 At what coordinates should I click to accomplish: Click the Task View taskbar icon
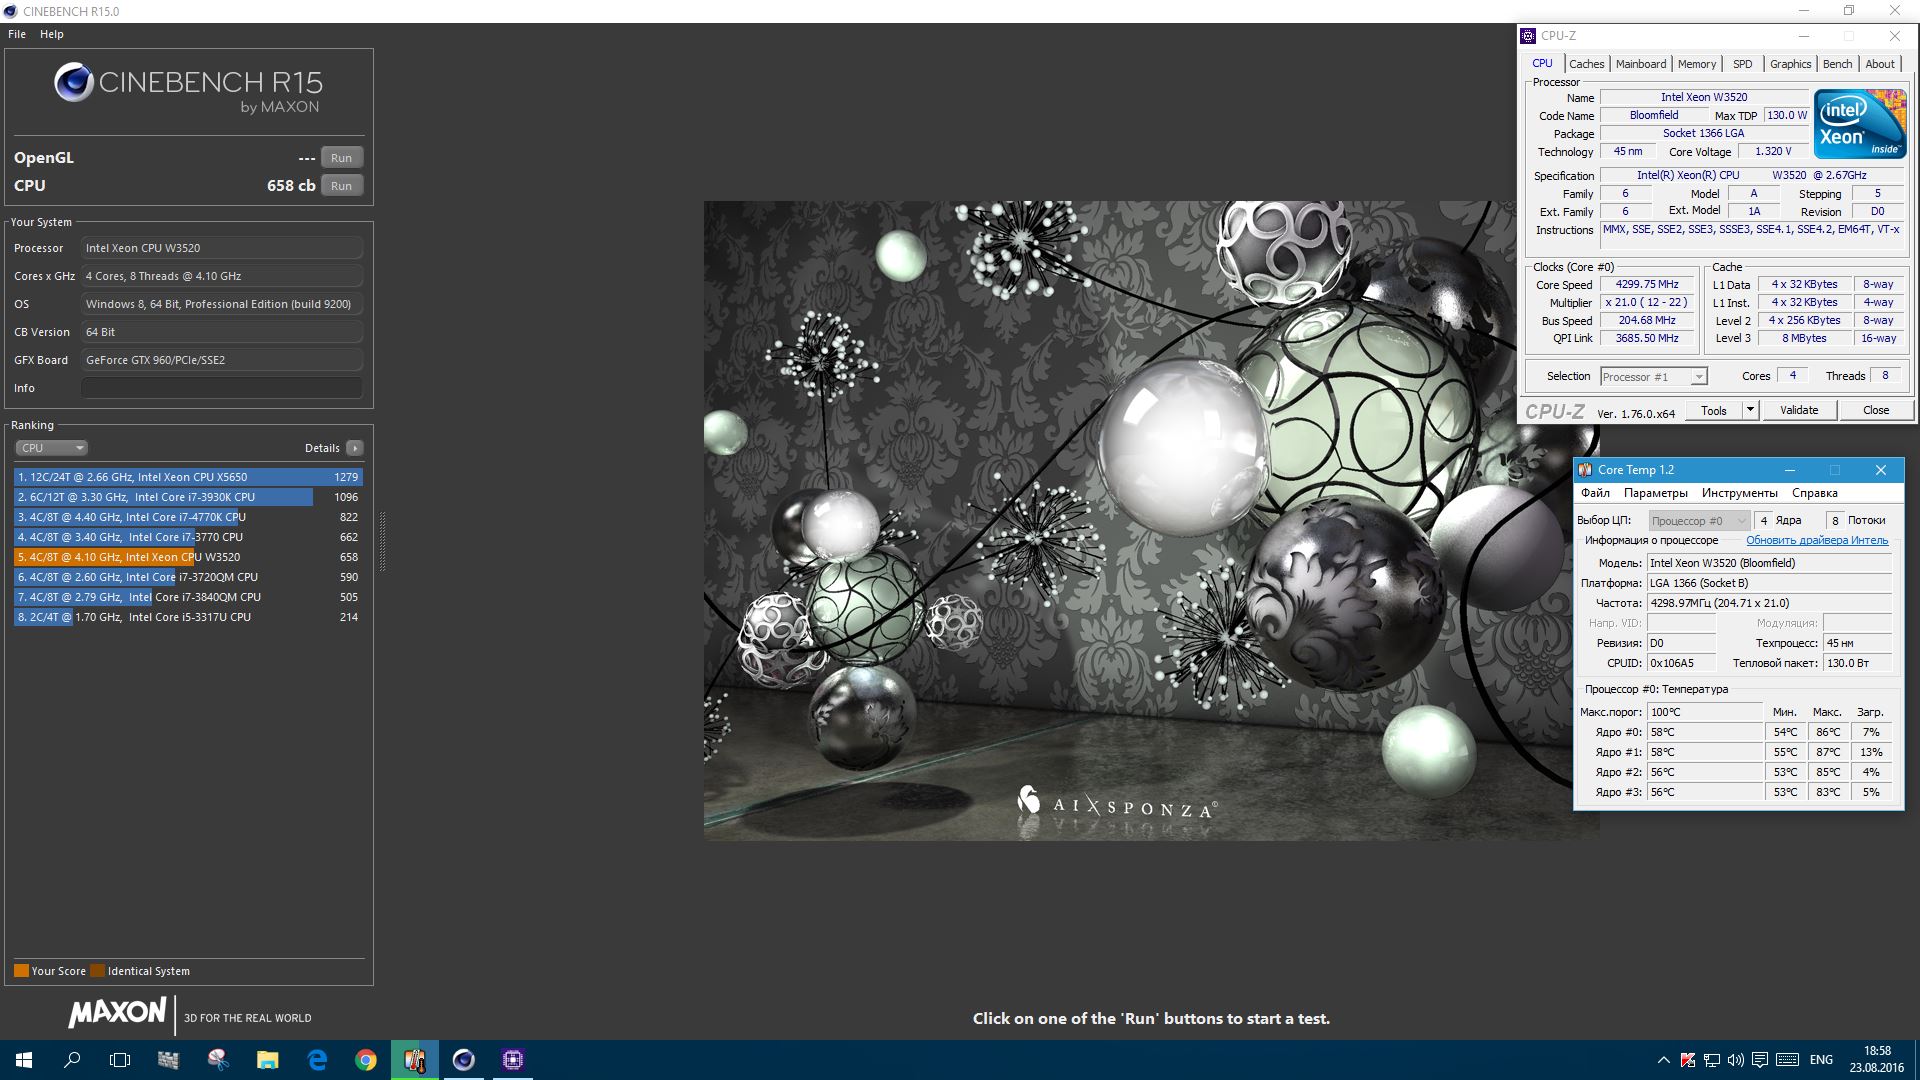(120, 1060)
